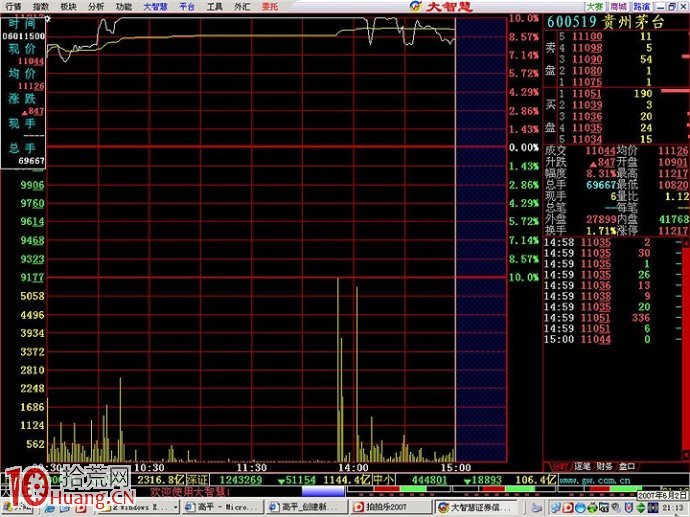Open the 行情 menu
Image resolution: width=690 pixels, height=517 pixels.
point(13,7)
